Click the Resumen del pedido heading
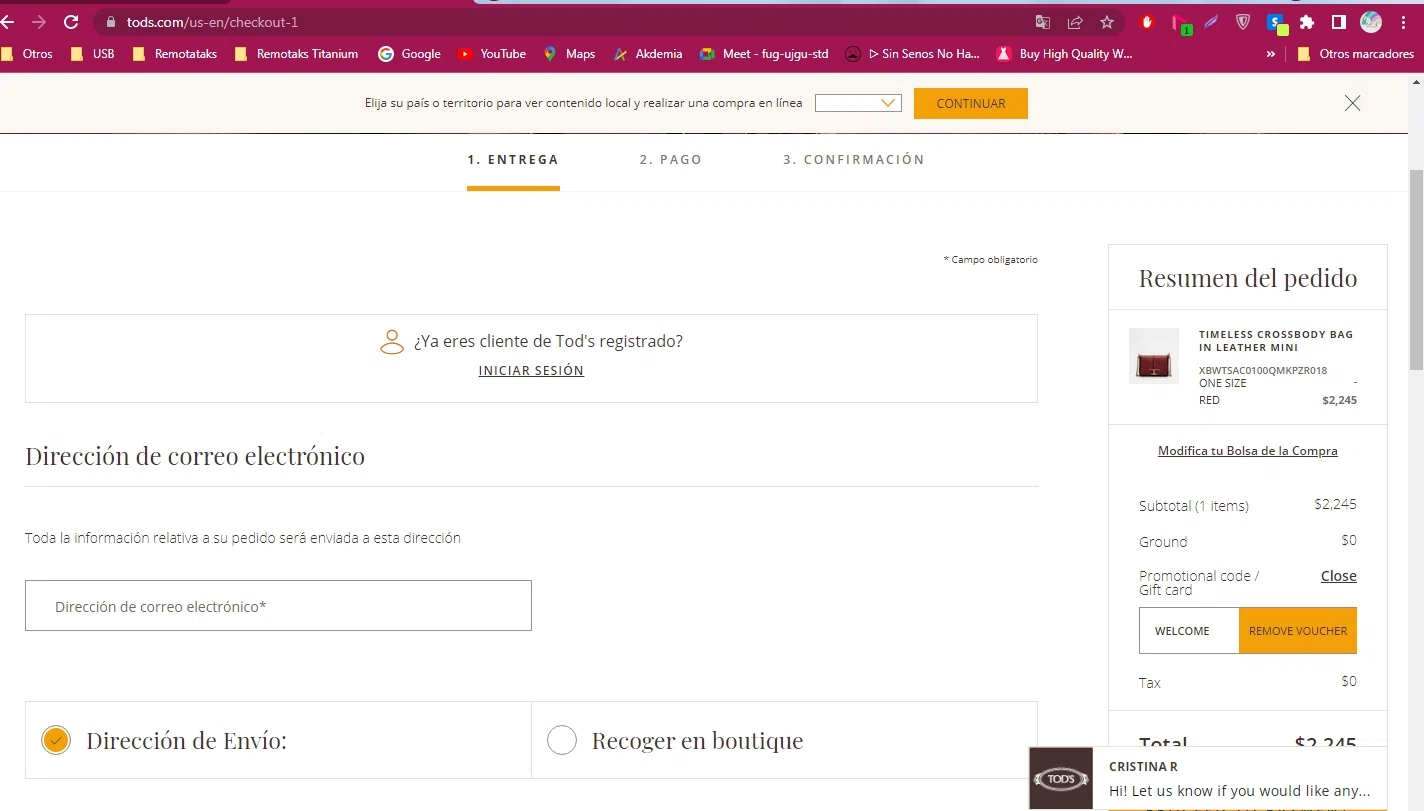The width and height of the screenshot is (1424, 811). coord(1248,278)
